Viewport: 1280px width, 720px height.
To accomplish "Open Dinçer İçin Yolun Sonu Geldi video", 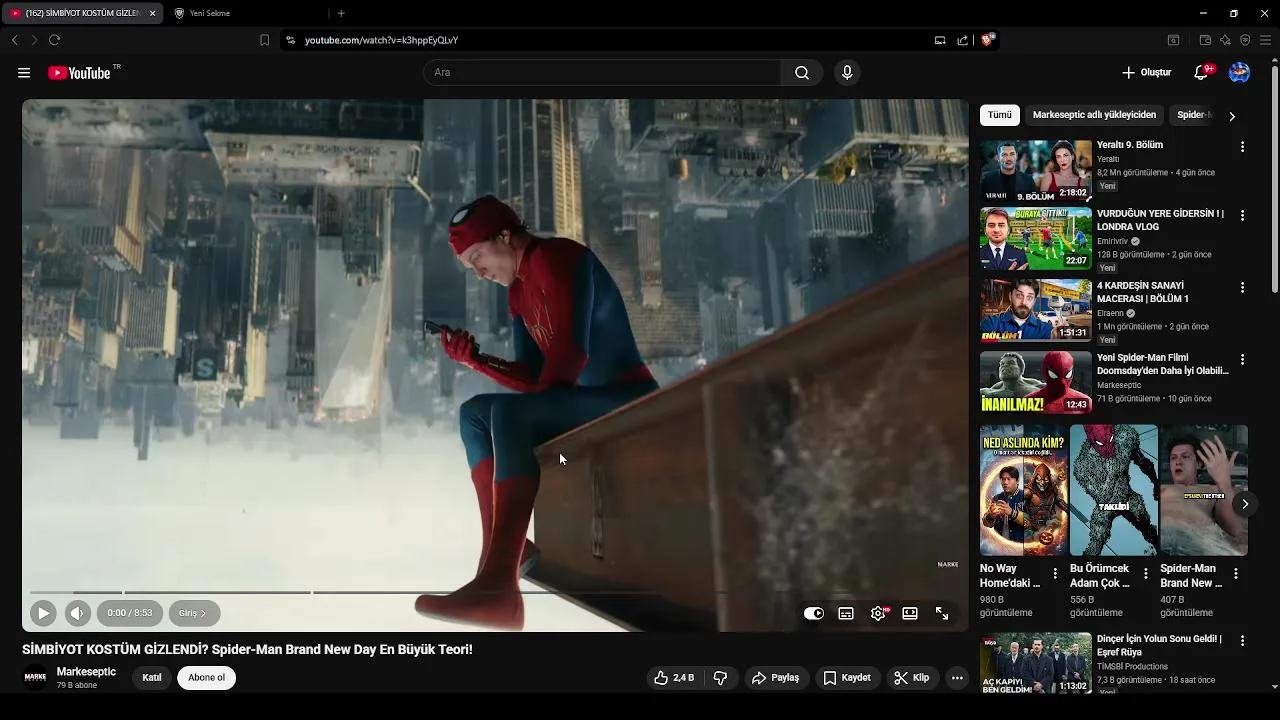I will click(1036, 663).
